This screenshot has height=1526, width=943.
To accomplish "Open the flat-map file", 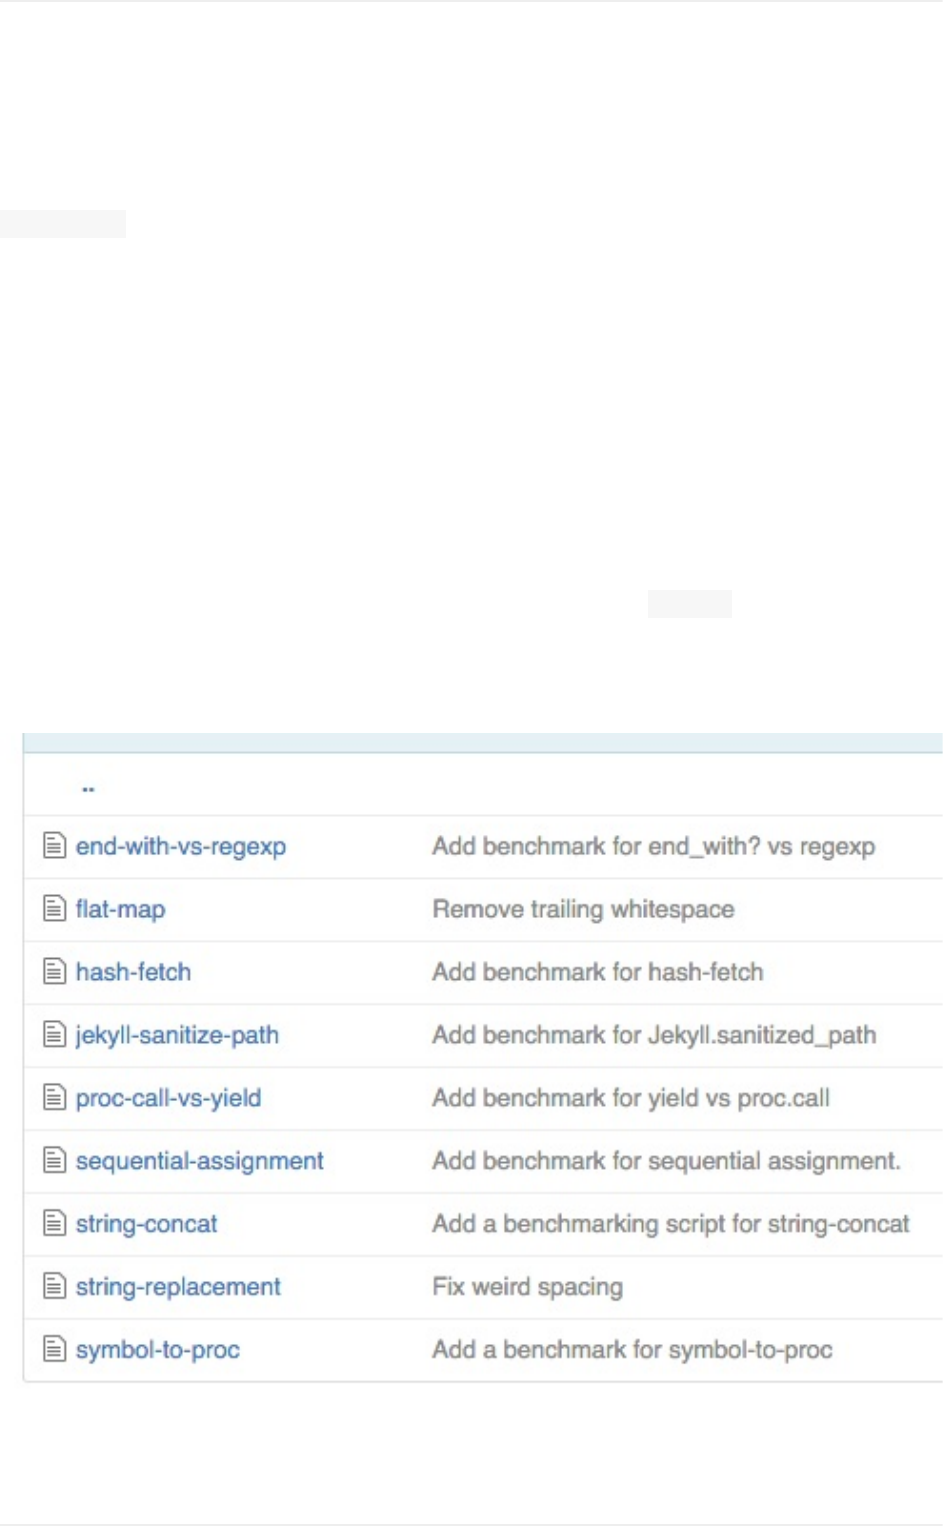I will click(x=121, y=909).
